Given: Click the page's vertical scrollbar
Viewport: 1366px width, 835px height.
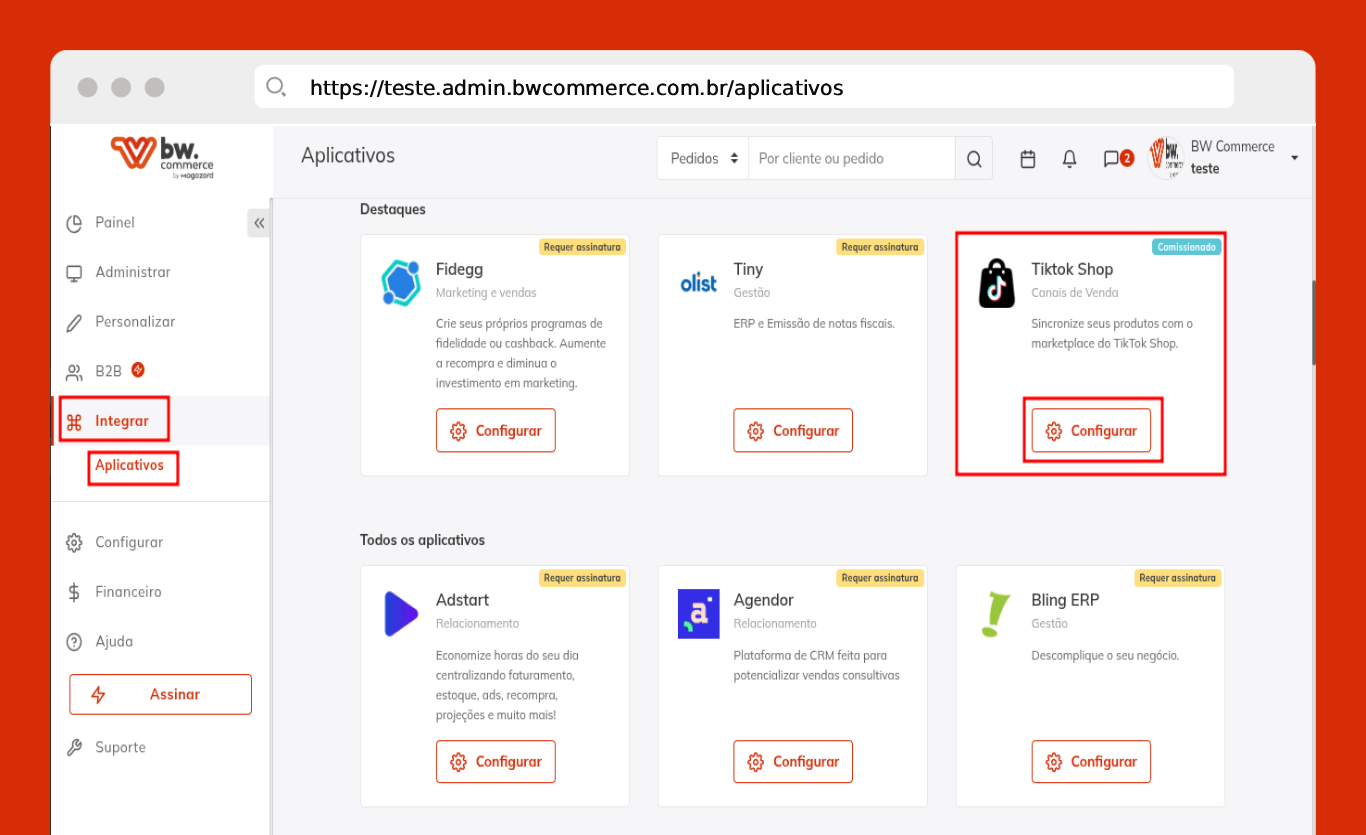Looking at the screenshot, I should point(1312,322).
